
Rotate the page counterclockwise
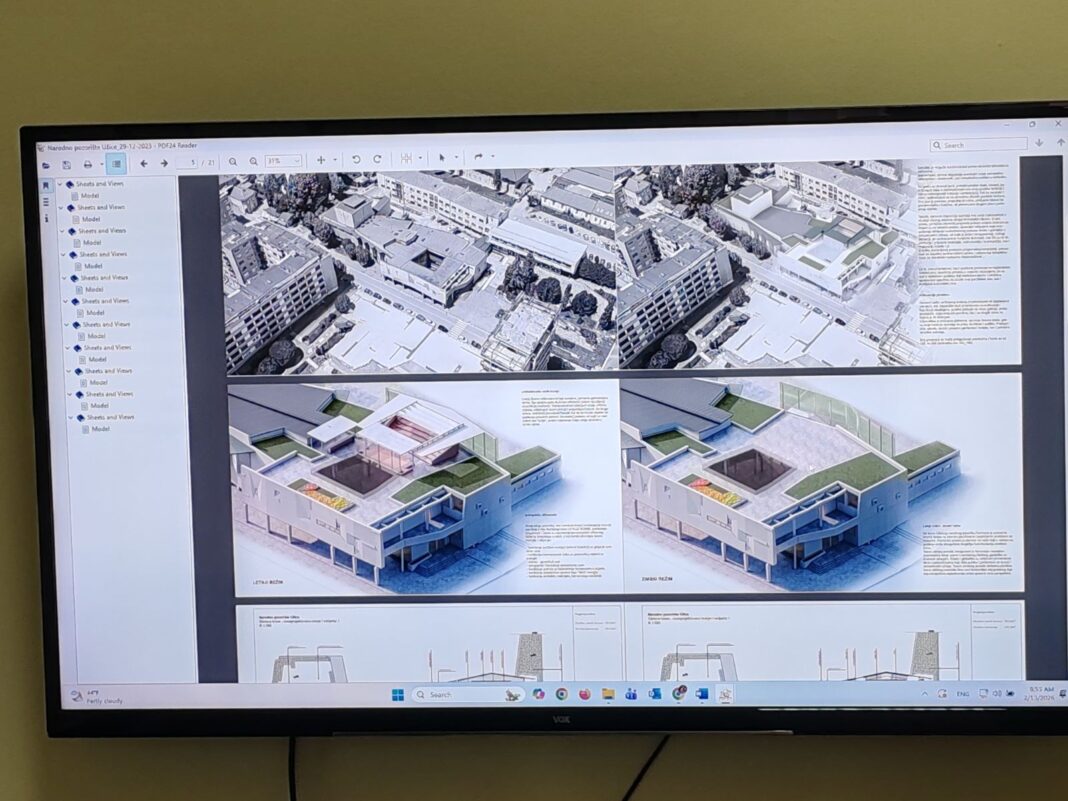coord(356,160)
